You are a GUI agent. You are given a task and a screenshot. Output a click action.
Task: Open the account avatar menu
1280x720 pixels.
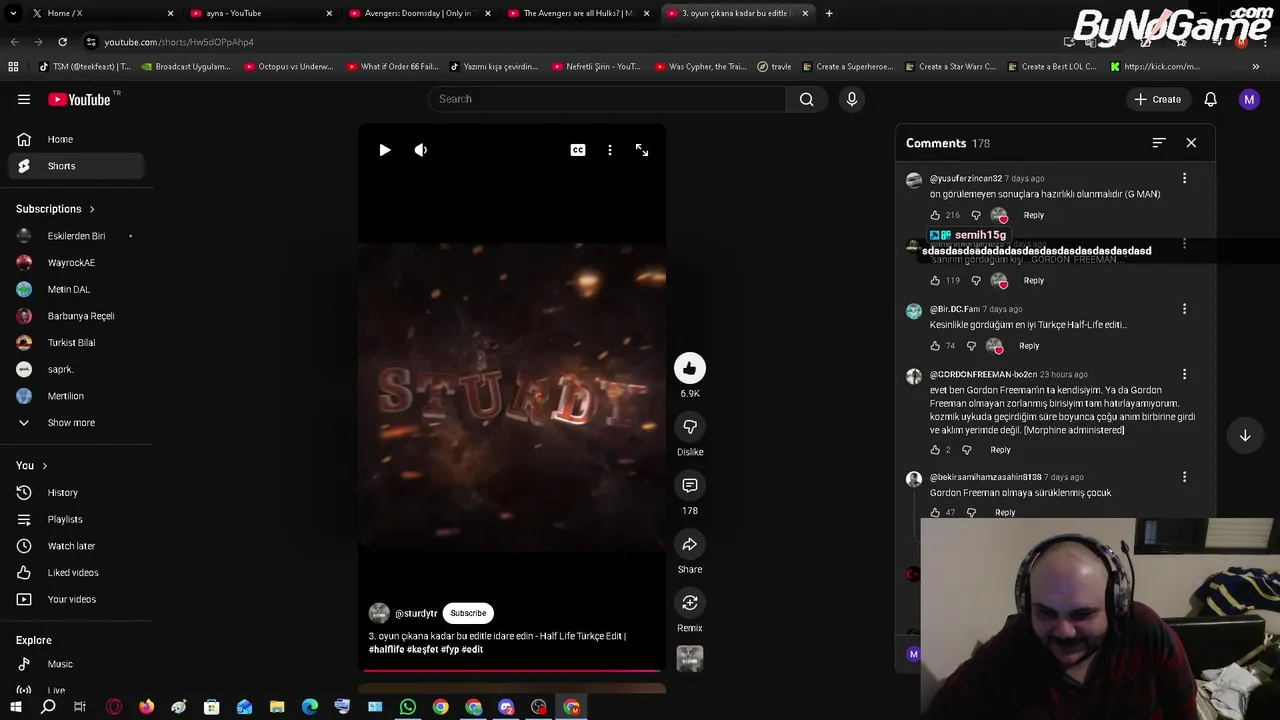tap(1249, 99)
